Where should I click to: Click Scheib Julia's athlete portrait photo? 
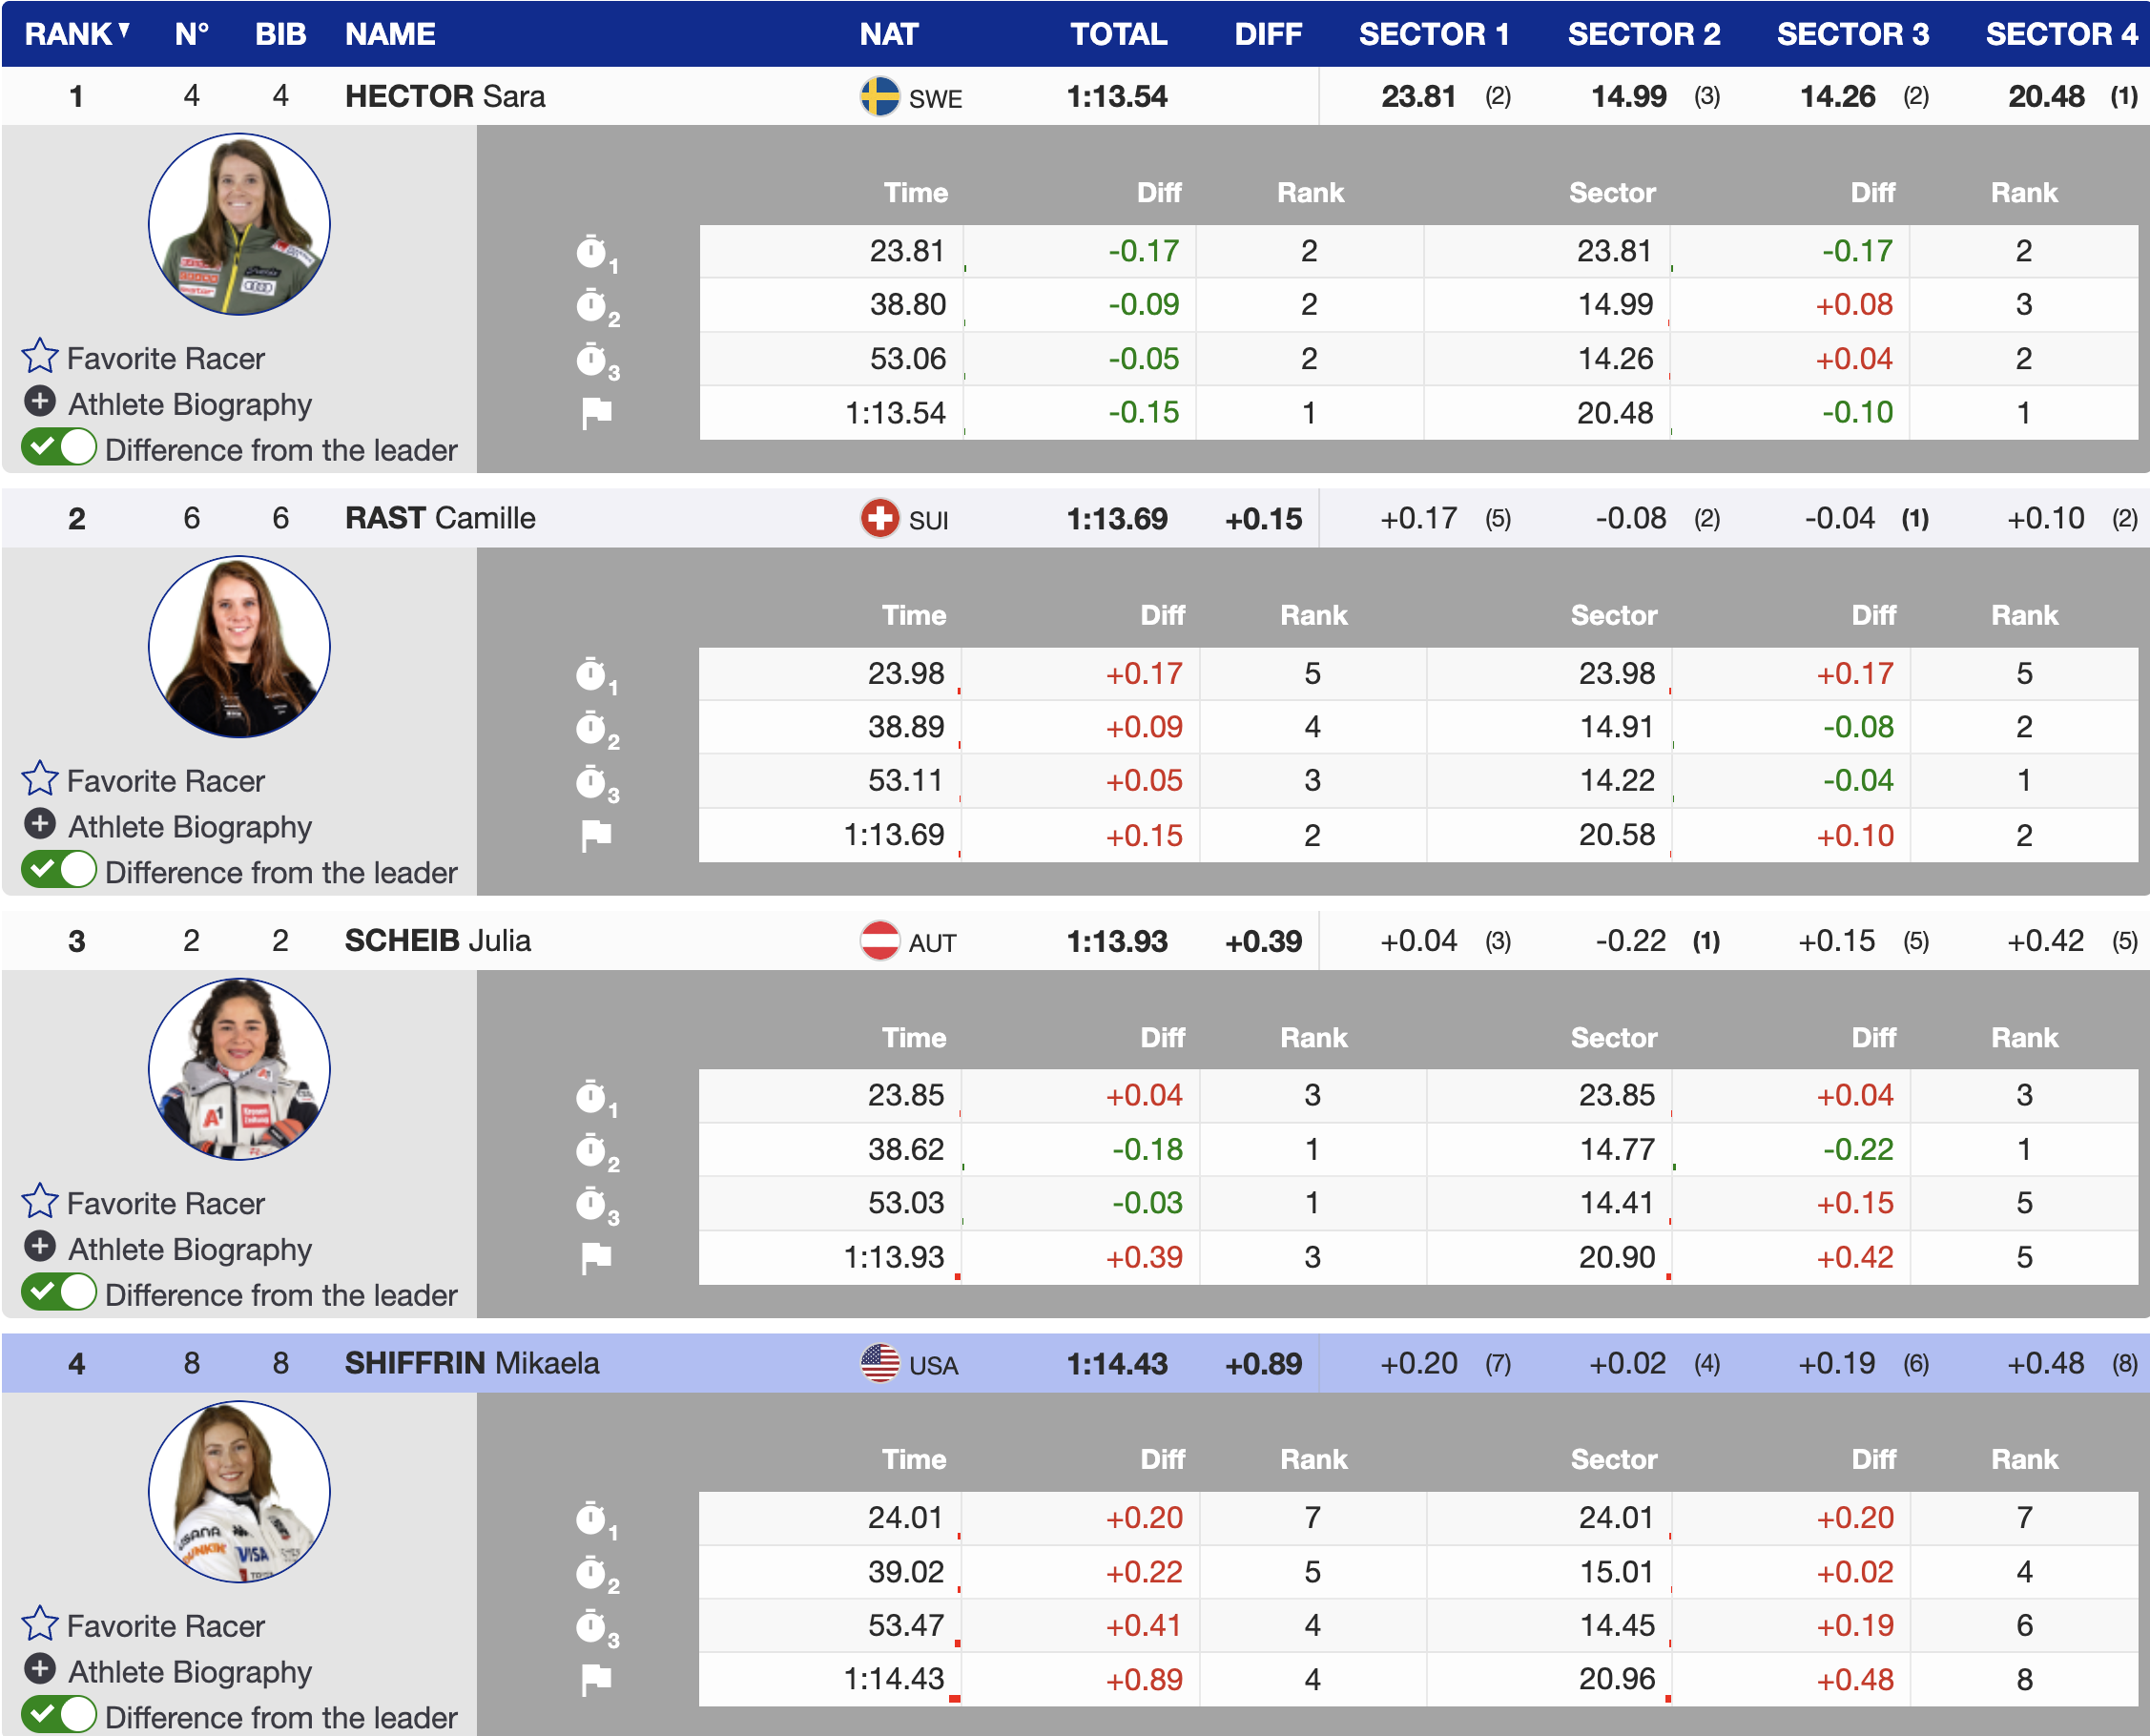[x=239, y=1069]
